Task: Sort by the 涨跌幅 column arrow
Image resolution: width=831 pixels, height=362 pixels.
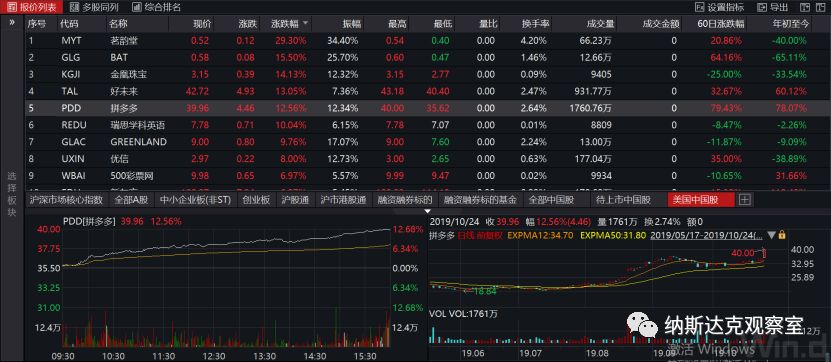Action: tap(306, 24)
